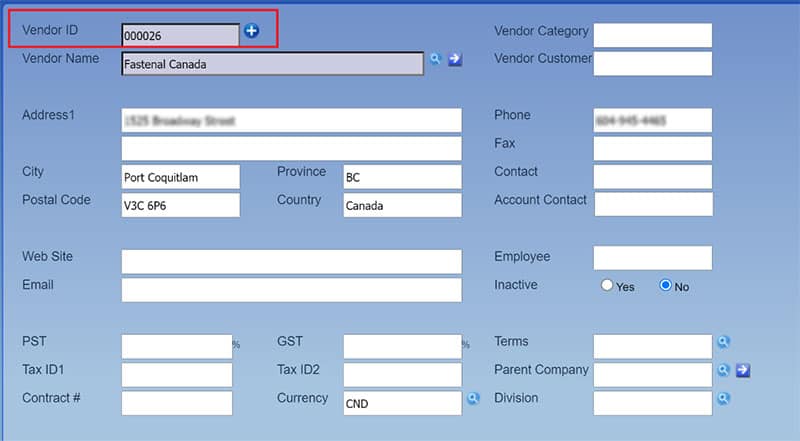Open the Parent Company lookup magnifier
Image resolution: width=800 pixels, height=441 pixels.
(723, 370)
